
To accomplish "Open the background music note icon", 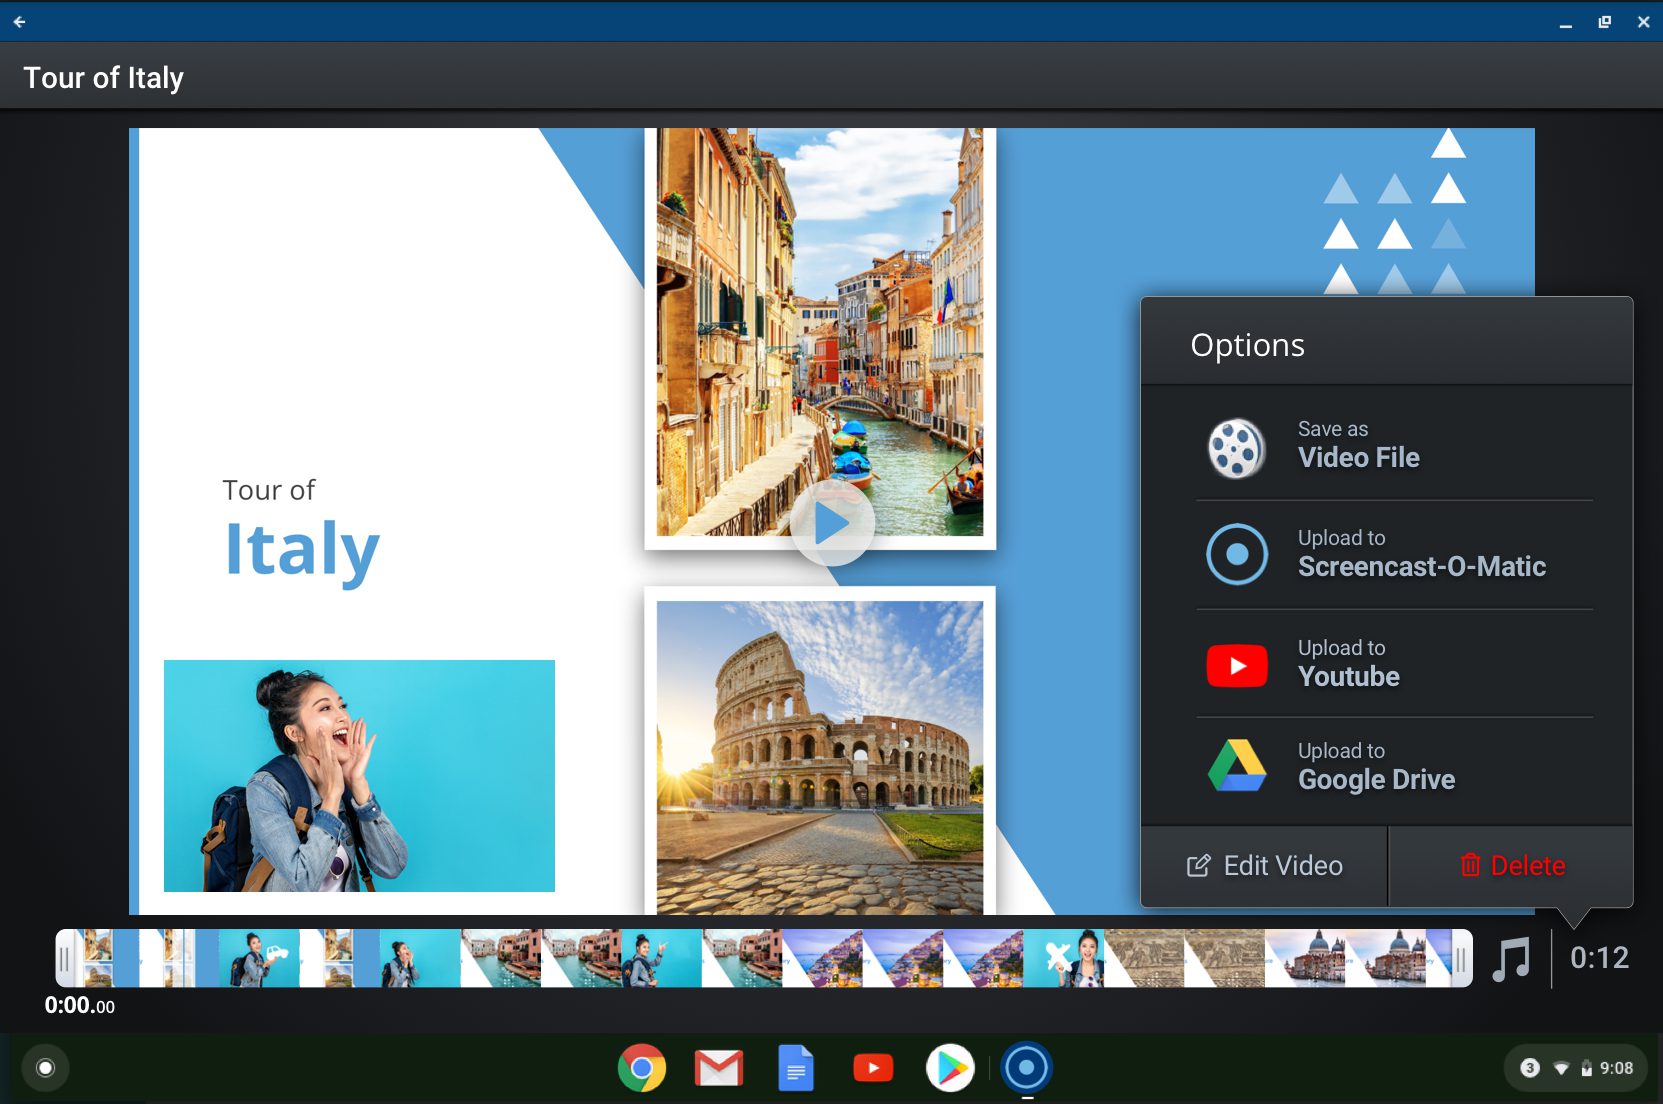I will pyautogui.click(x=1512, y=958).
